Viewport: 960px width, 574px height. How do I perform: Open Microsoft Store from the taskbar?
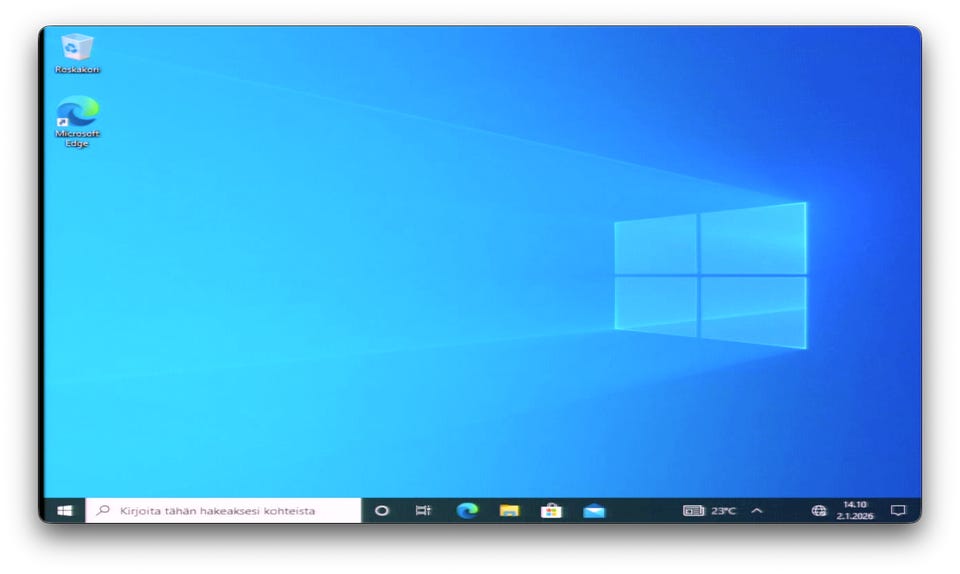click(x=551, y=510)
